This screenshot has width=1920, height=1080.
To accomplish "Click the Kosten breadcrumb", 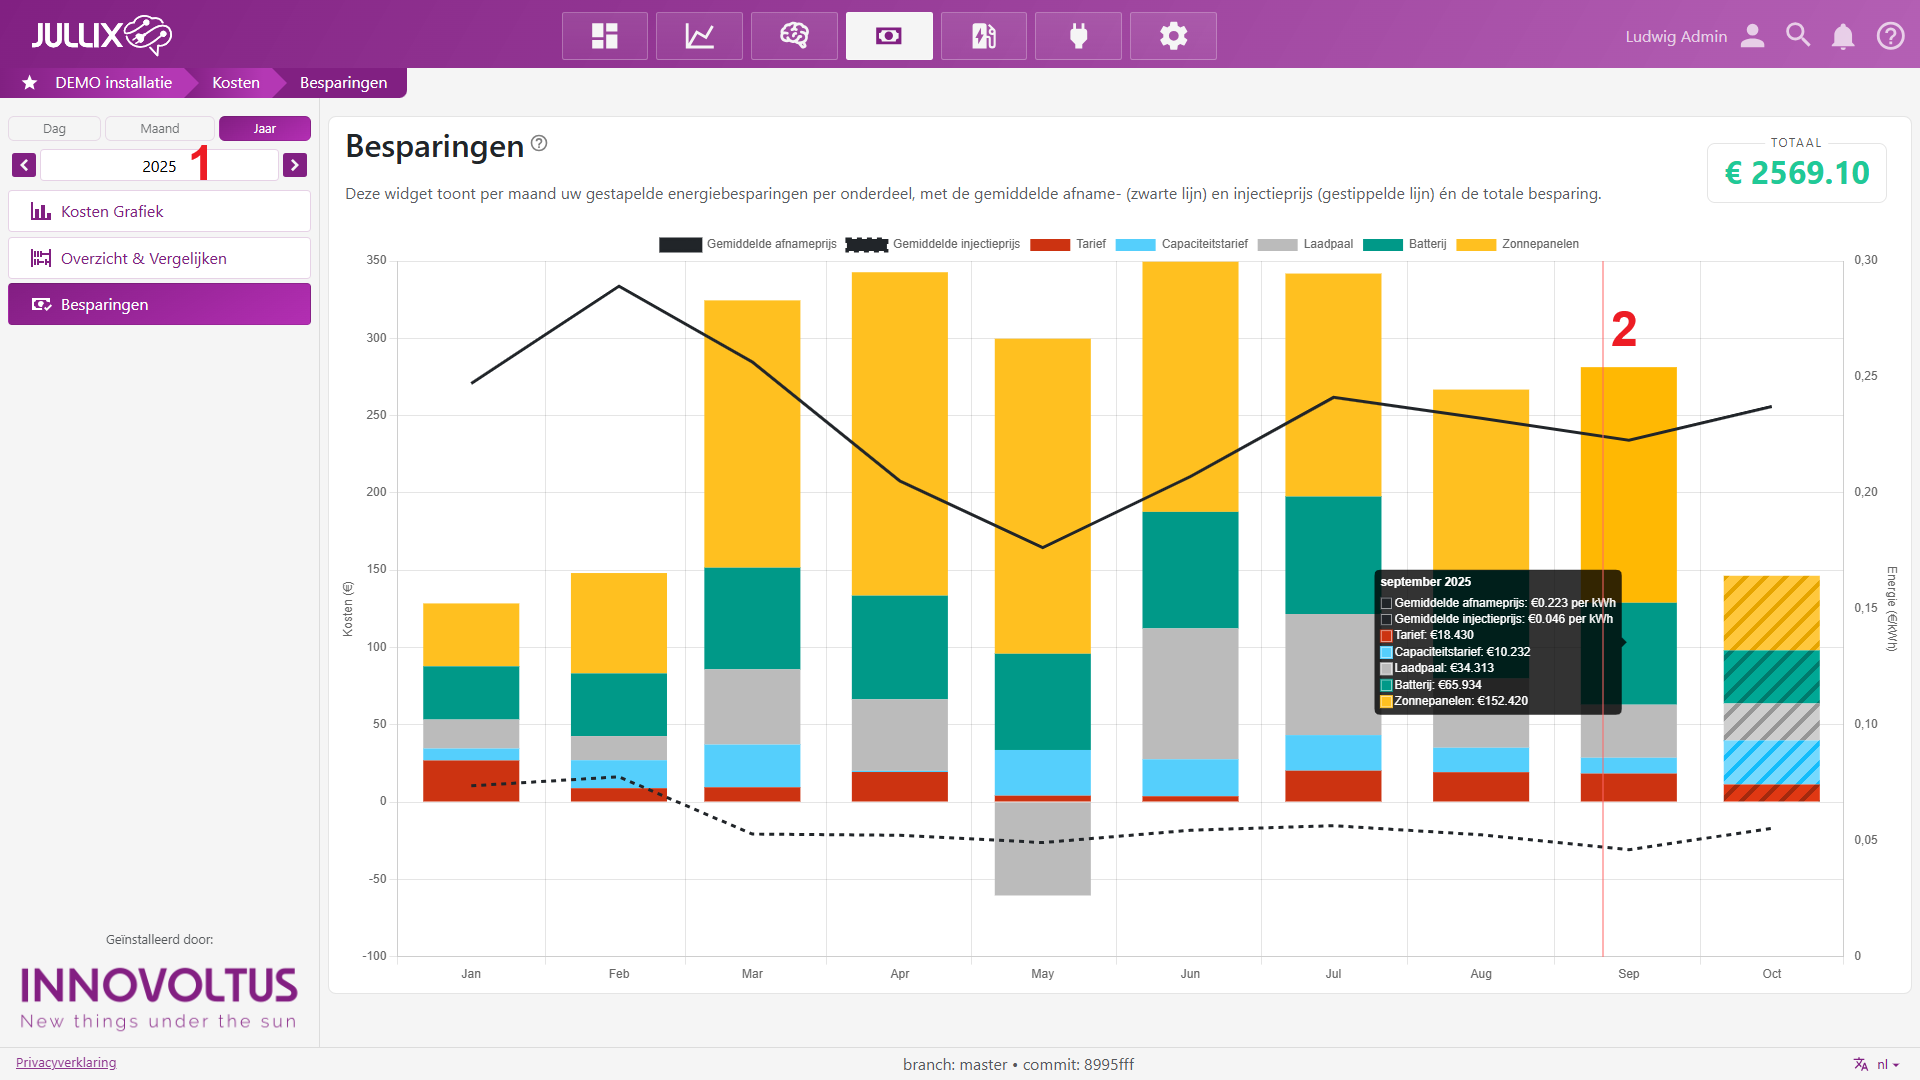I will point(235,82).
